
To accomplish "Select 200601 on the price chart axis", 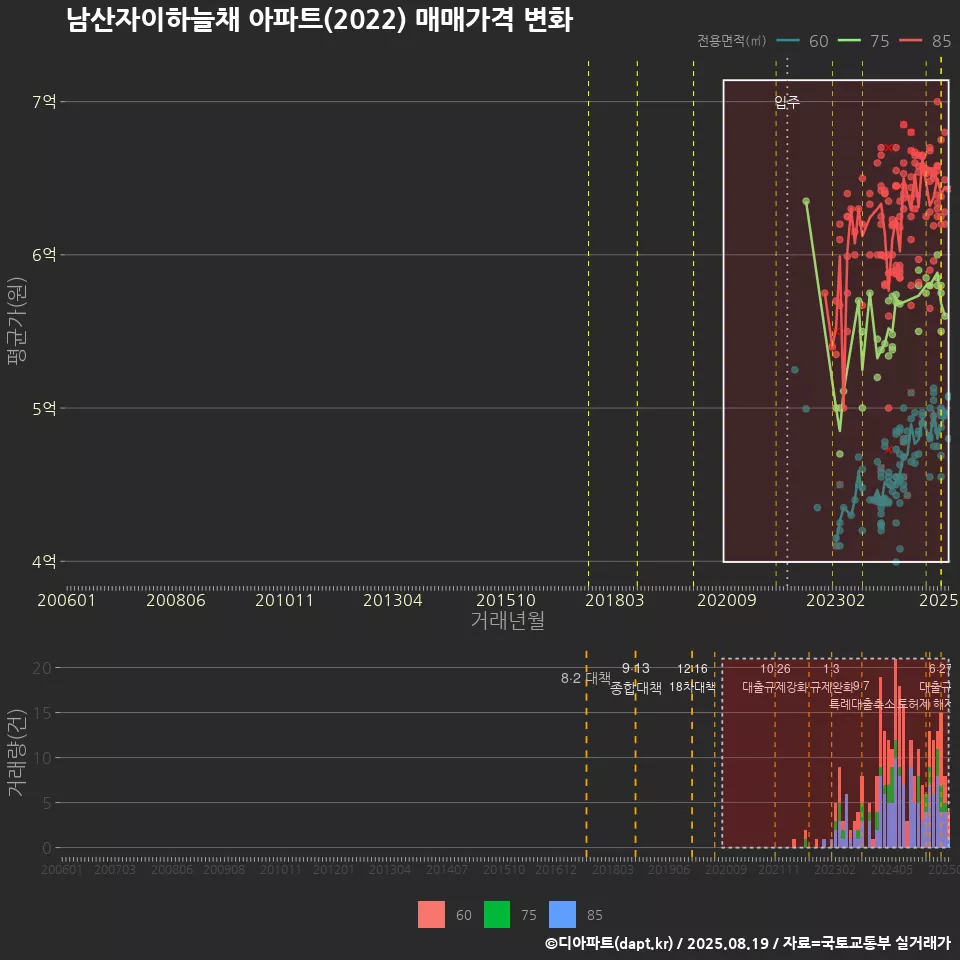I will [67, 600].
